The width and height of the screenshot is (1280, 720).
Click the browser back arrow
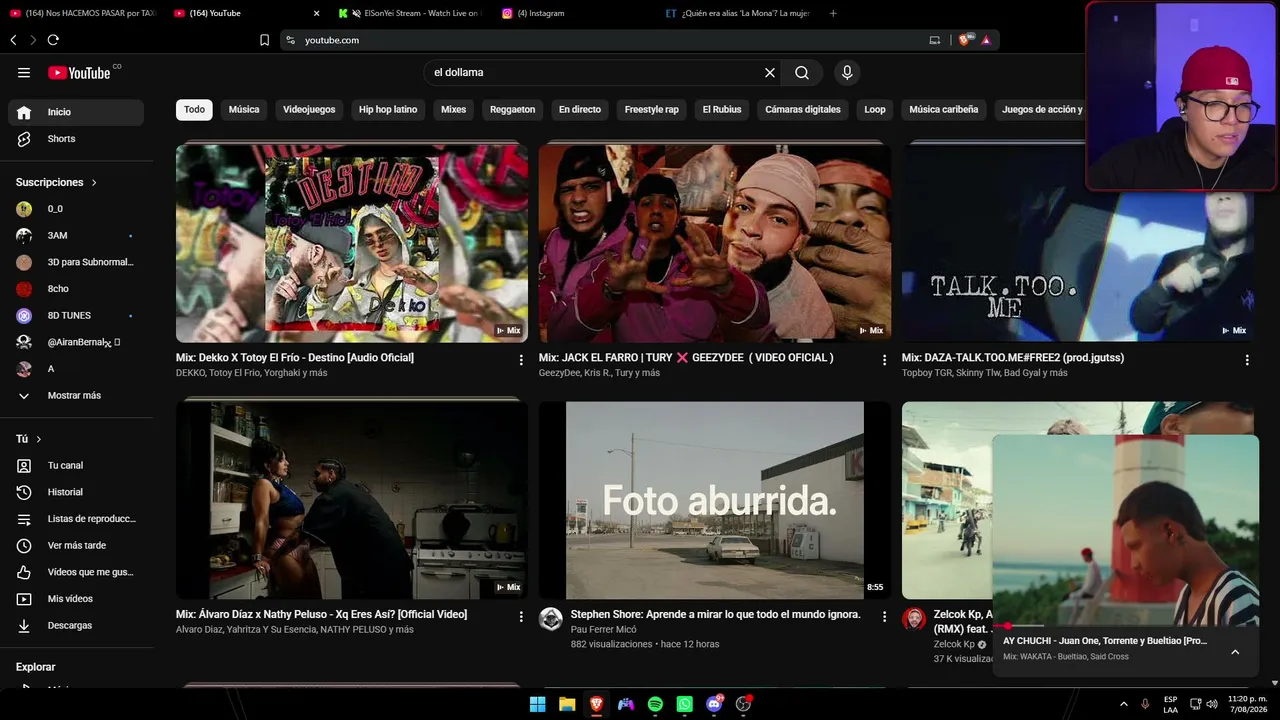pyautogui.click(x=13, y=40)
